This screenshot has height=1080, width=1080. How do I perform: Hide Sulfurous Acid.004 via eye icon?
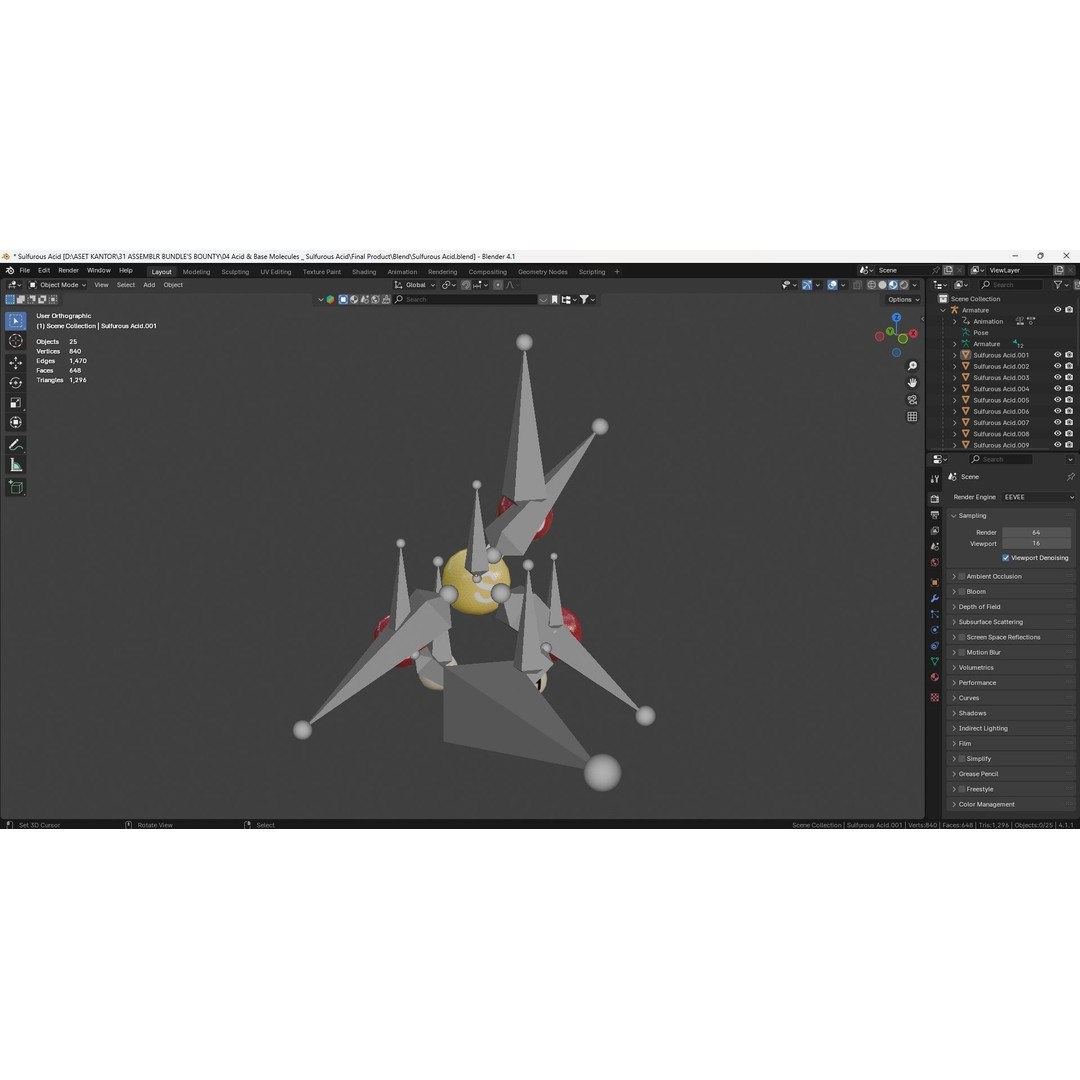(x=1057, y=388)
